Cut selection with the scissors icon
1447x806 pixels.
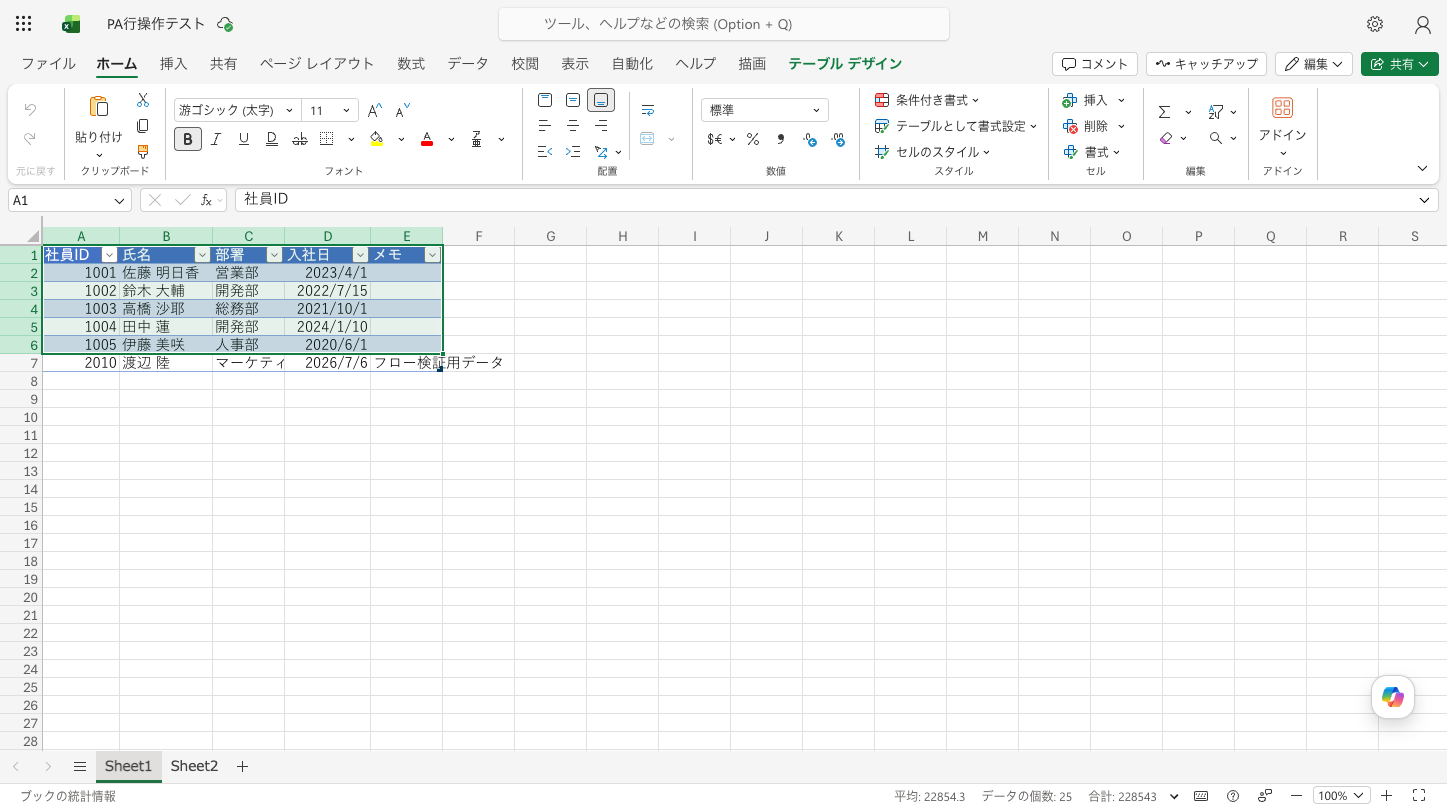pyautogui.click(x=143, y=100)
